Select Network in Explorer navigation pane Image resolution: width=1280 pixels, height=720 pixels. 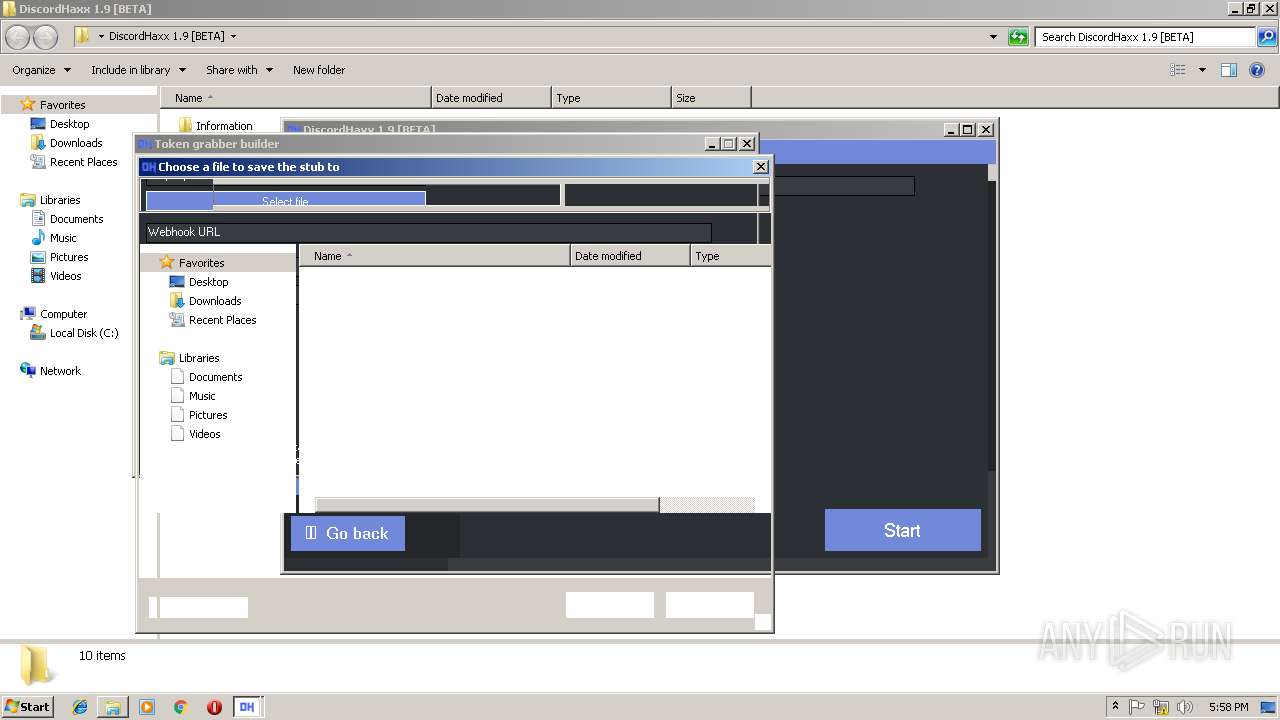click(60, 371)
